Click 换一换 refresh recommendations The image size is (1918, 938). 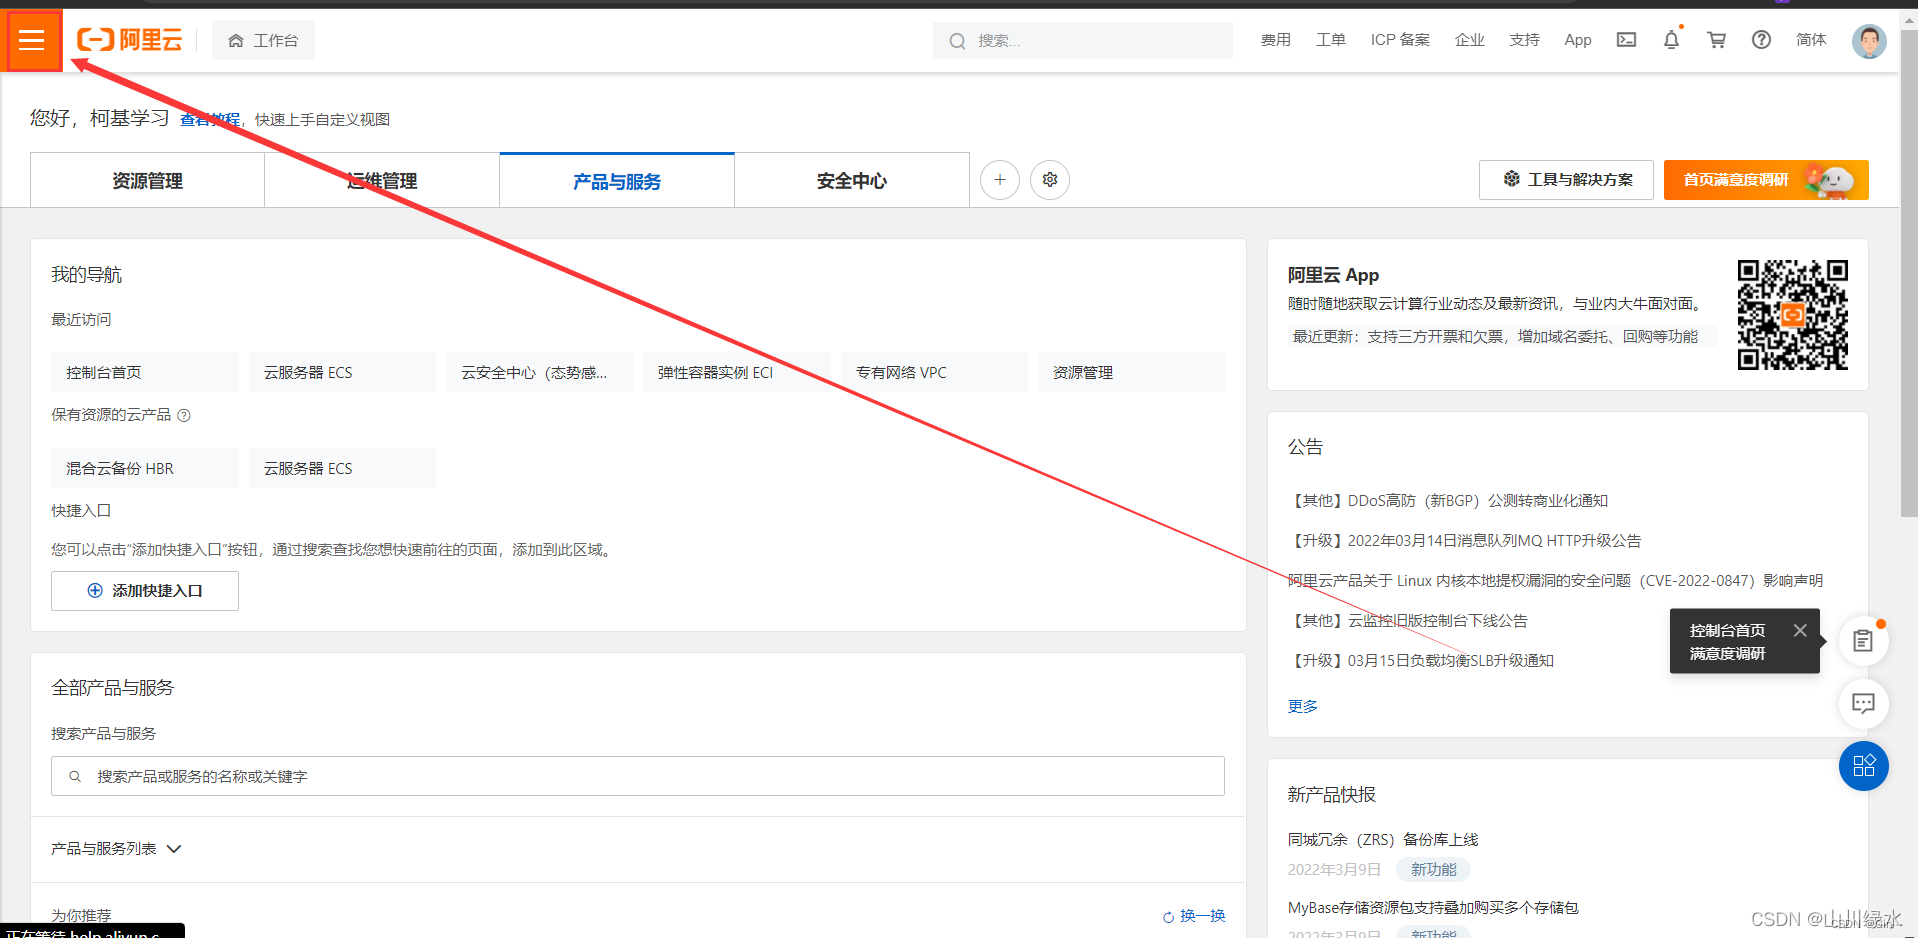(1194, 916)
